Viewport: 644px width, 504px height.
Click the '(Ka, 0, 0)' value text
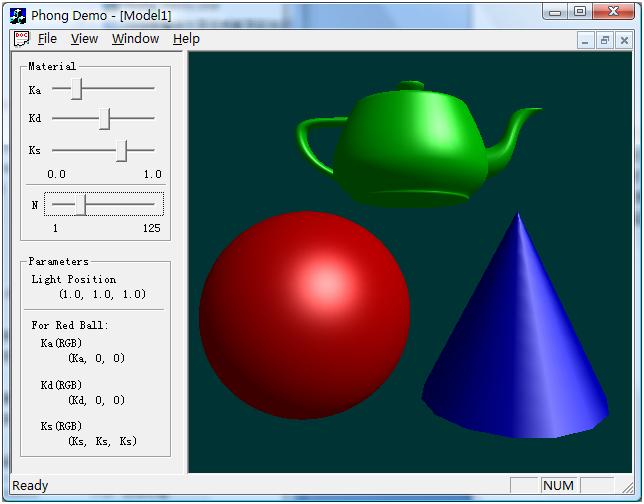97,358
